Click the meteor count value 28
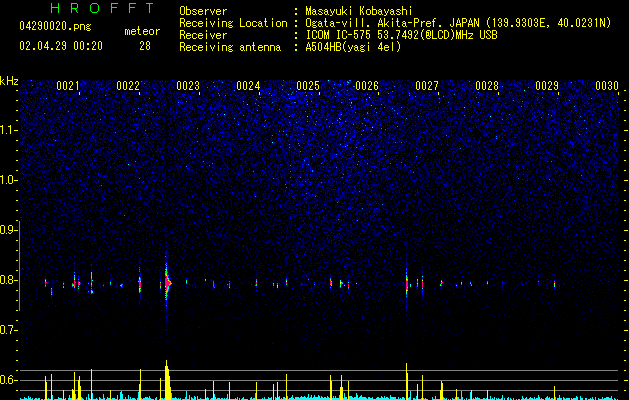The width and height of the screenshot is (629, 400). [145, 46]
